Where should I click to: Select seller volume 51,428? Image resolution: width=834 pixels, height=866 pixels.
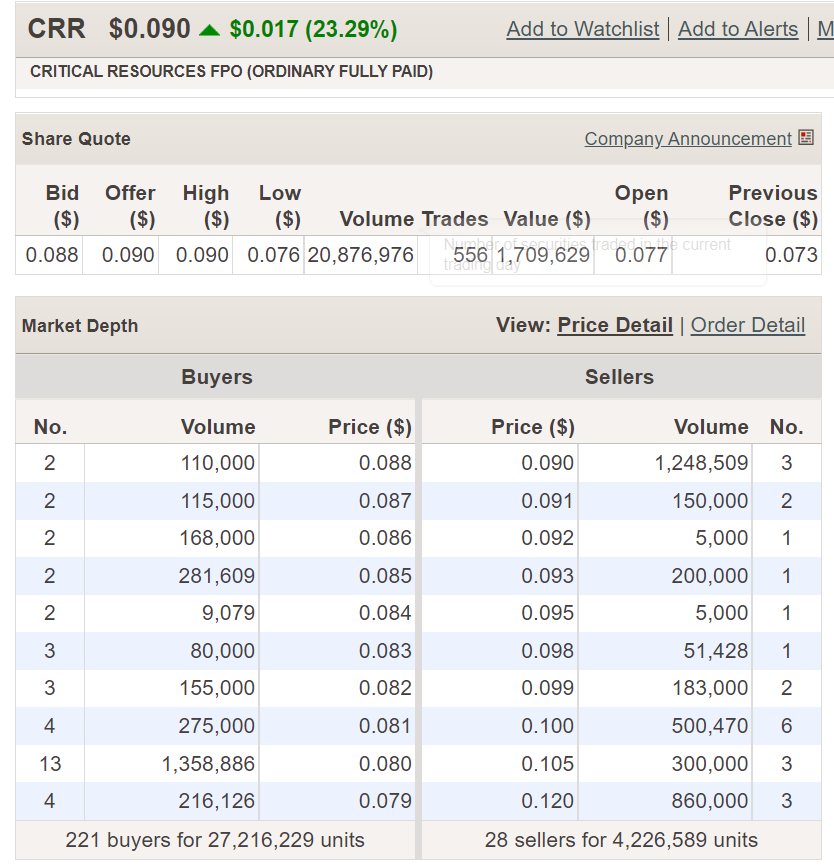[x=716, y=651]
